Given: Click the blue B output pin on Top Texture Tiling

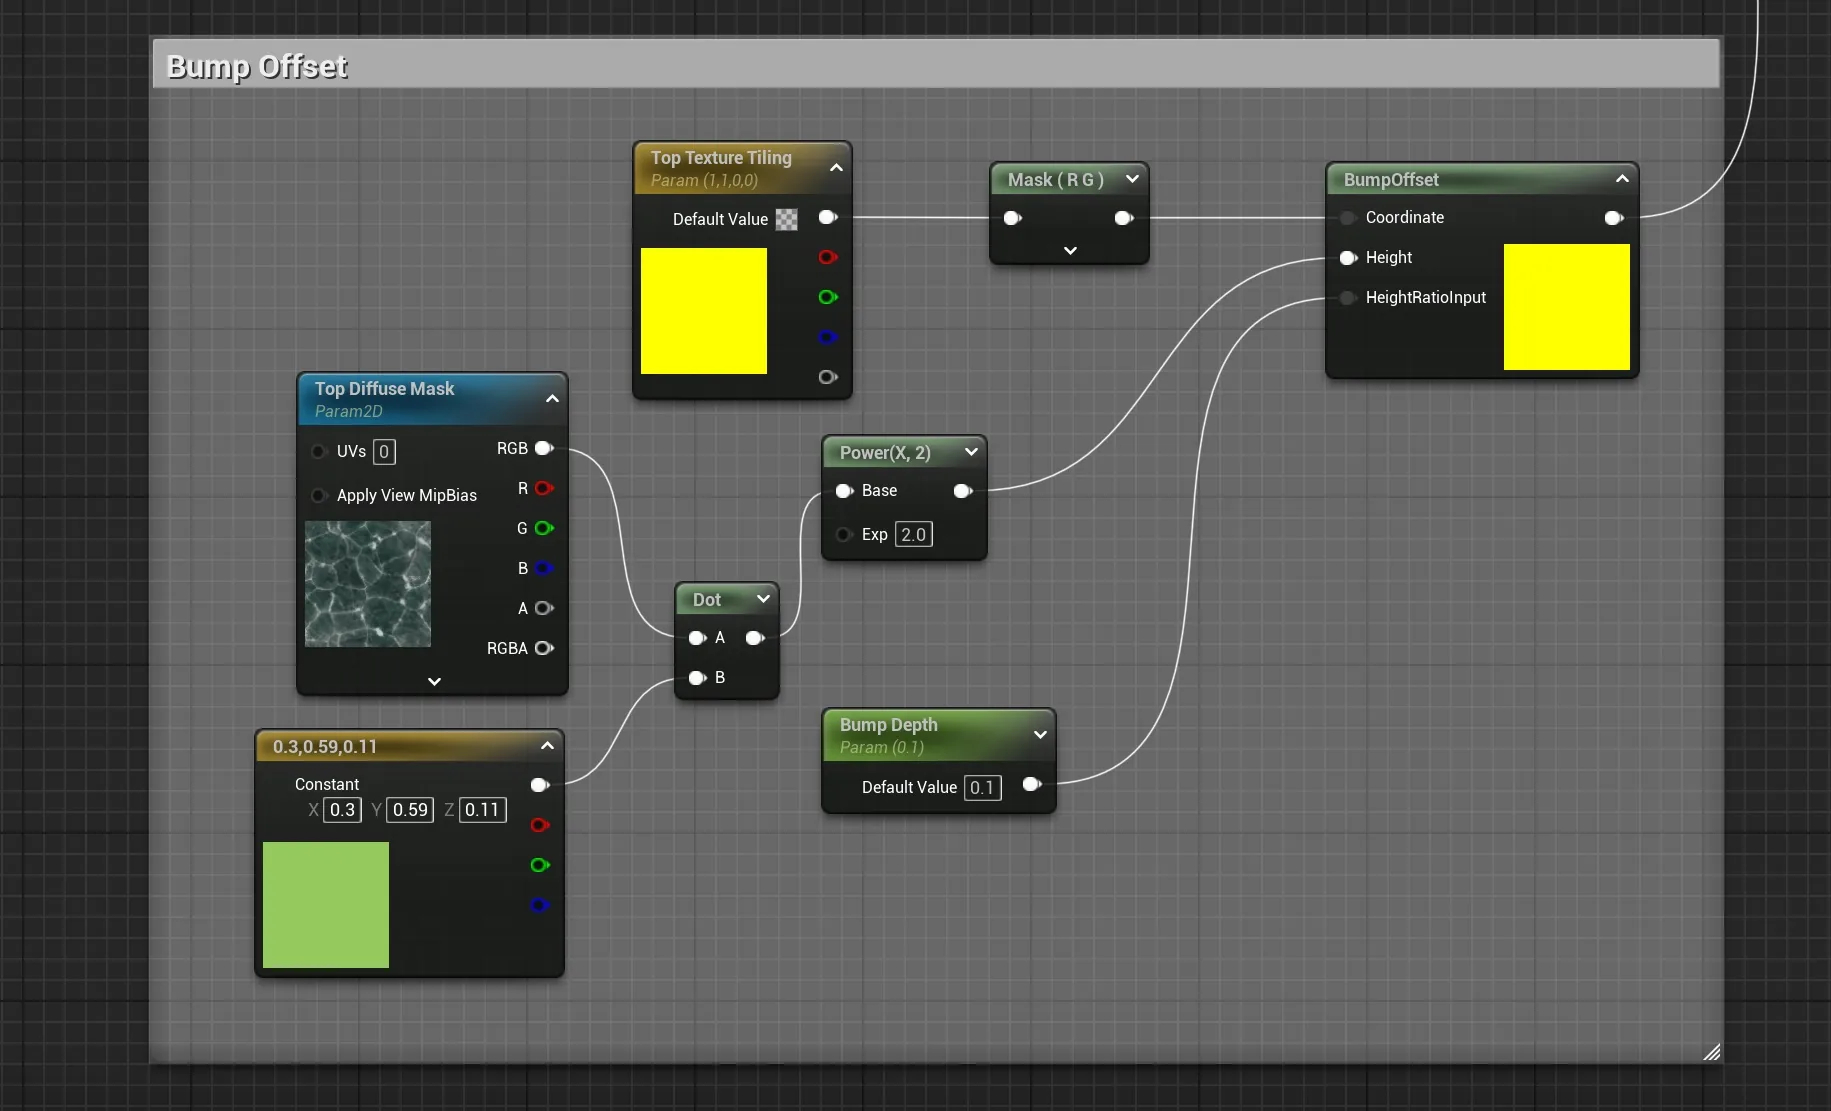Looking at the screenshot, I should click(827, 337).
